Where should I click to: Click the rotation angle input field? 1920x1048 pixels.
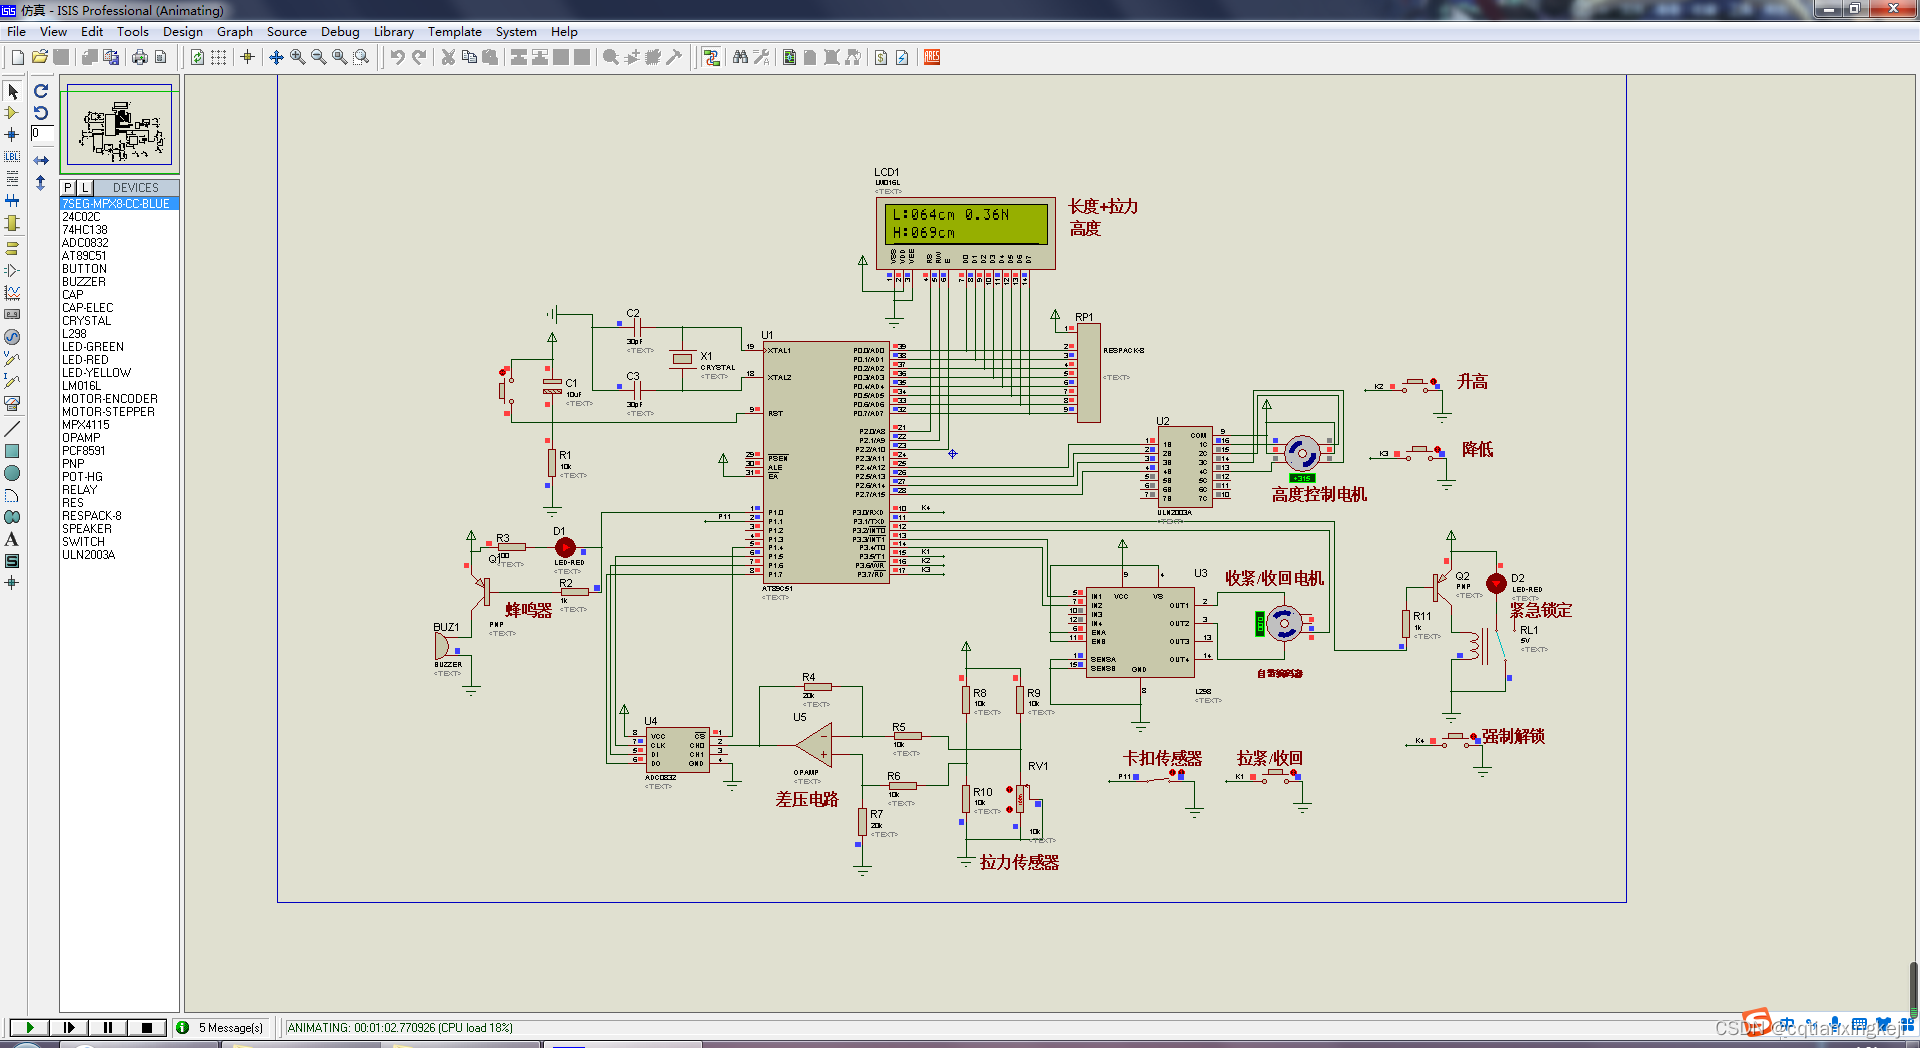[x=42, y=133]
